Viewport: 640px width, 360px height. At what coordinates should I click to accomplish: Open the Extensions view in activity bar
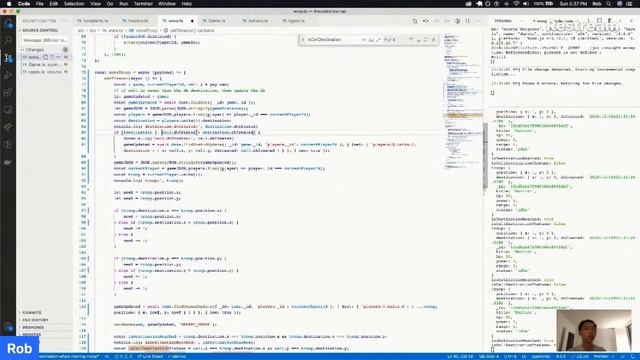(8, 93)
